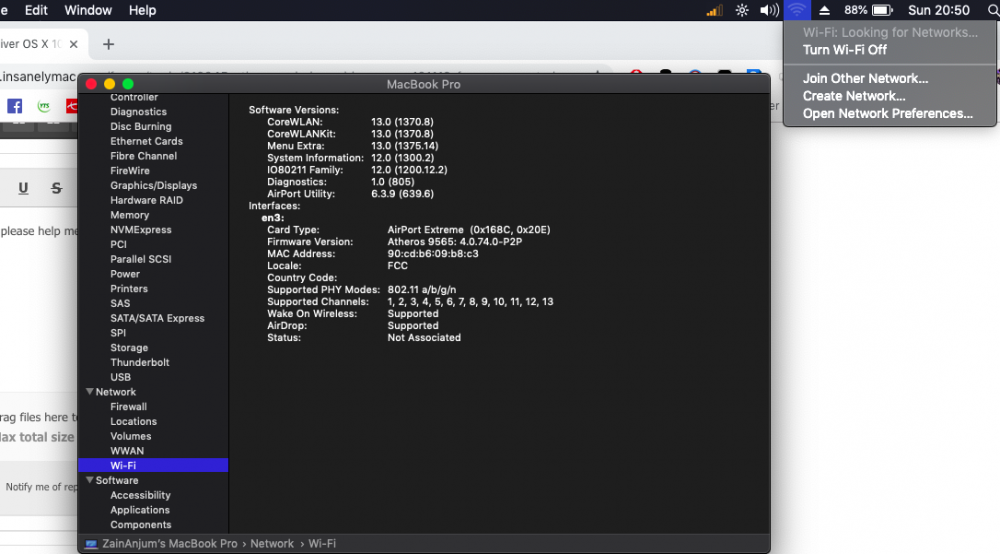Select Hardware RAID in the sidebar
Image resolution: width=1000 pixels, height=554 pixels.
coord(147,200)
